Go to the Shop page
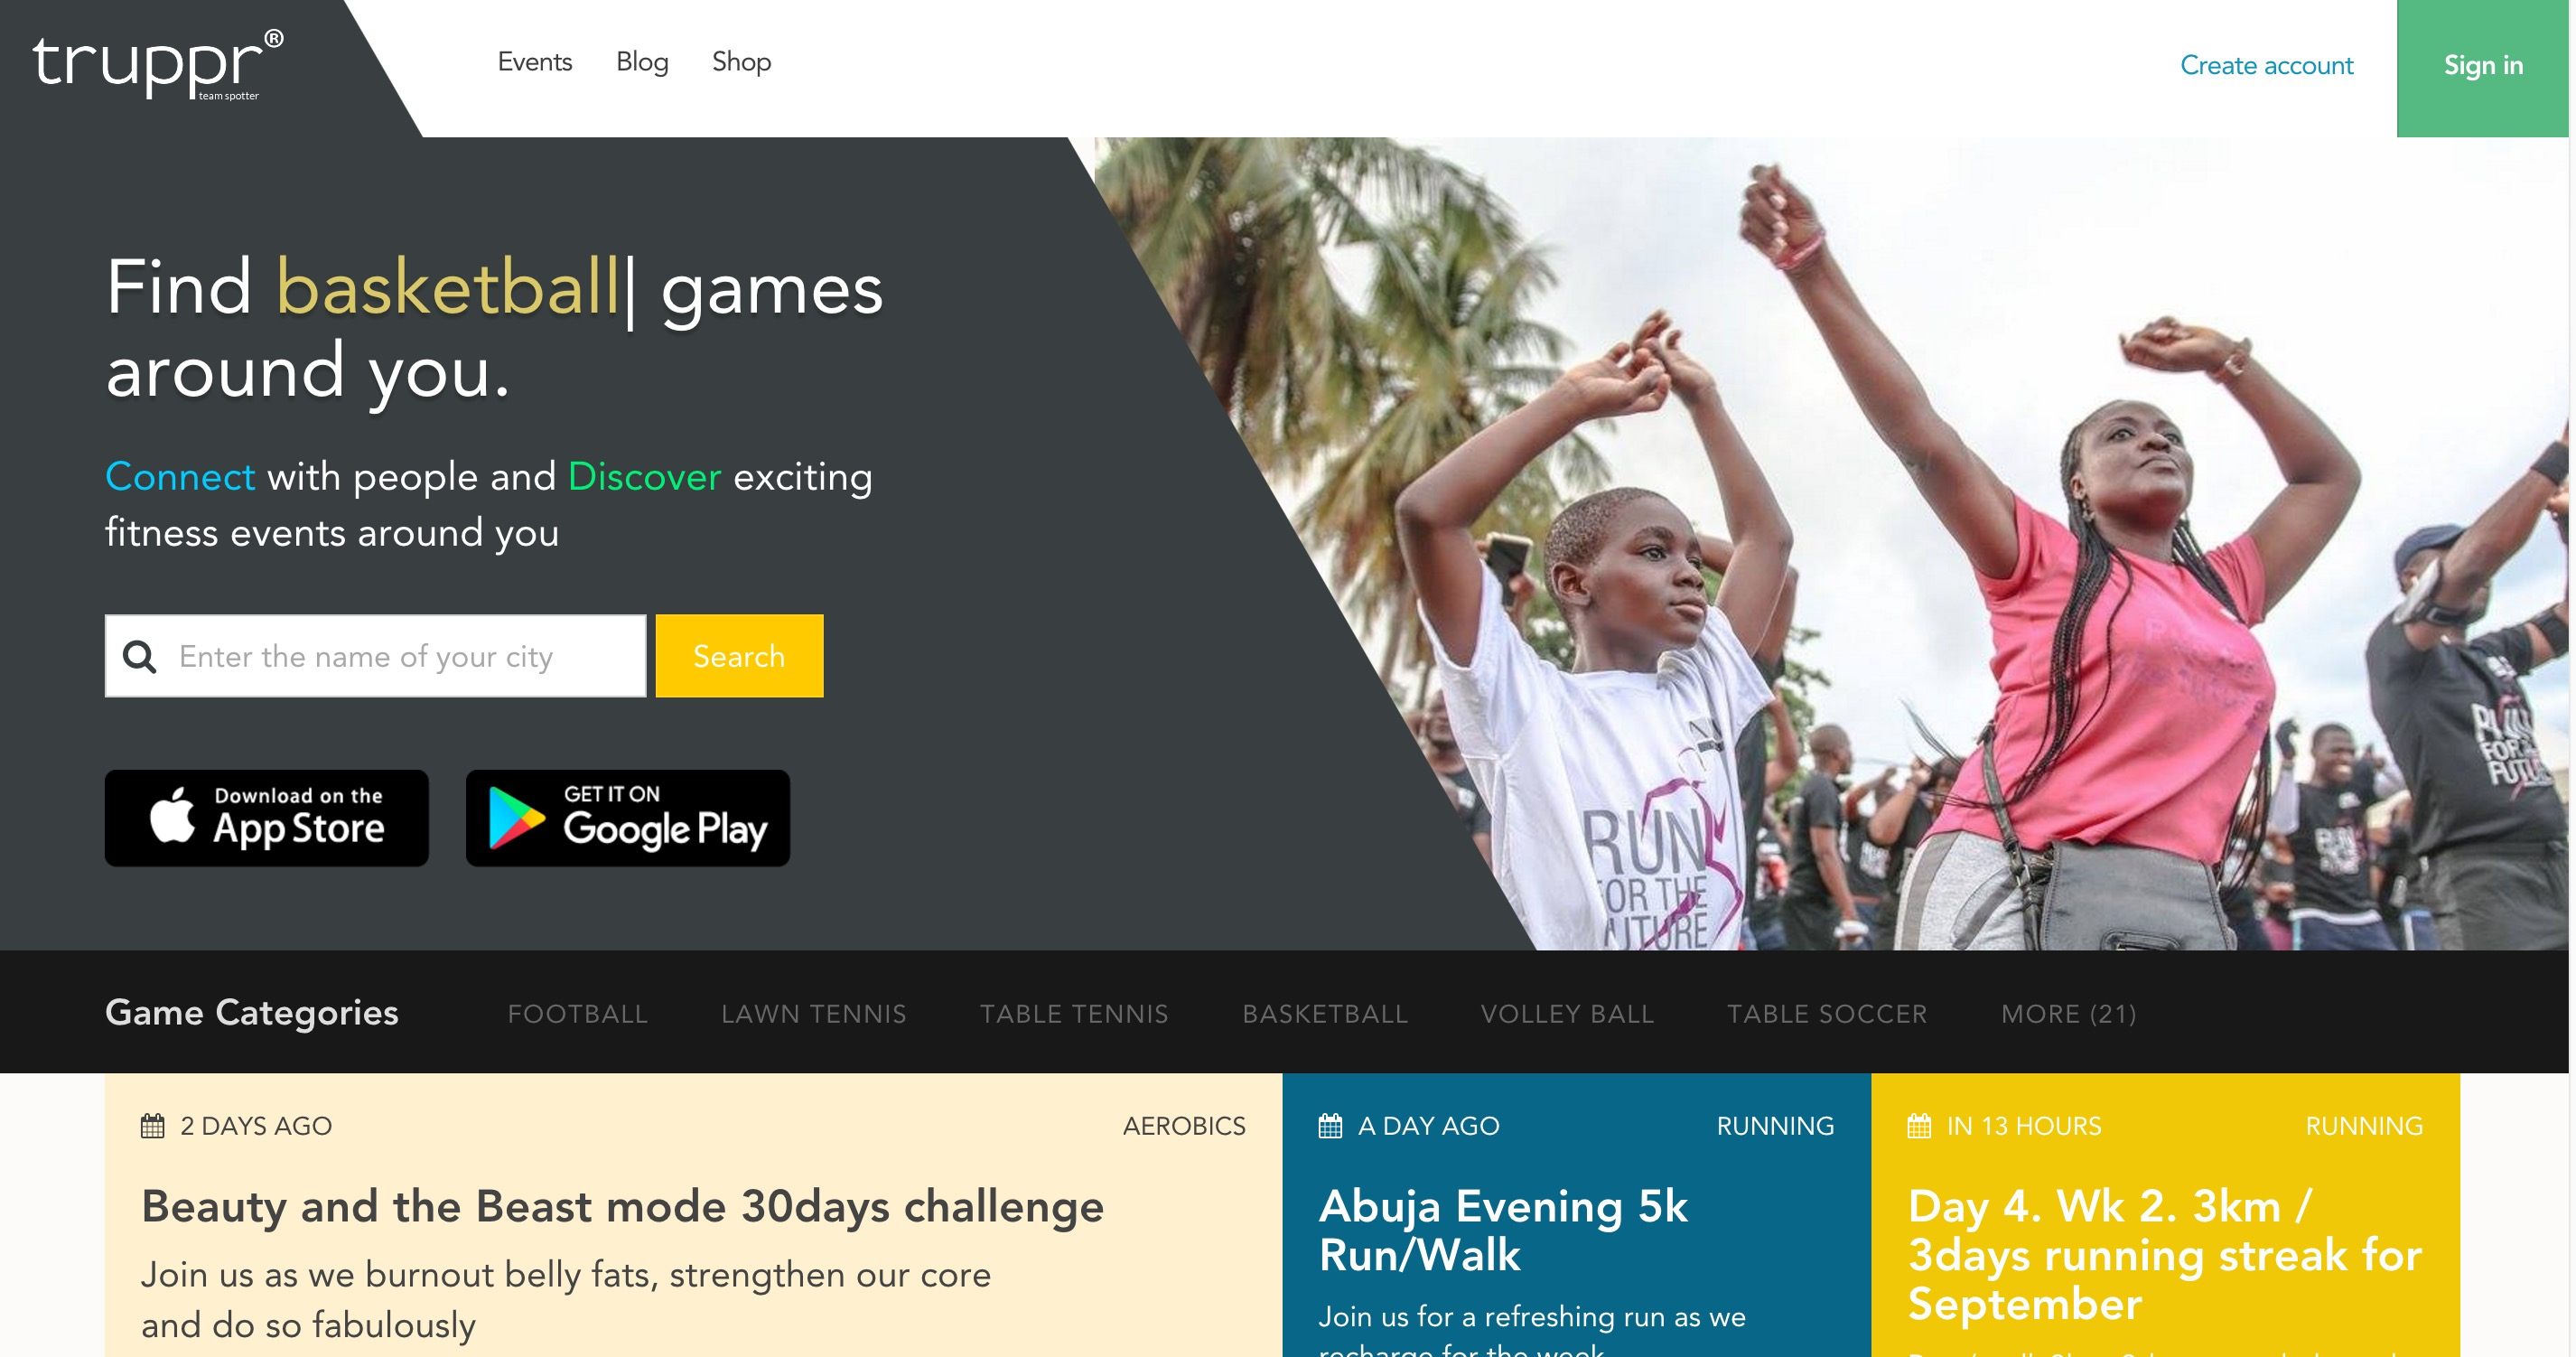 [741, 62]
